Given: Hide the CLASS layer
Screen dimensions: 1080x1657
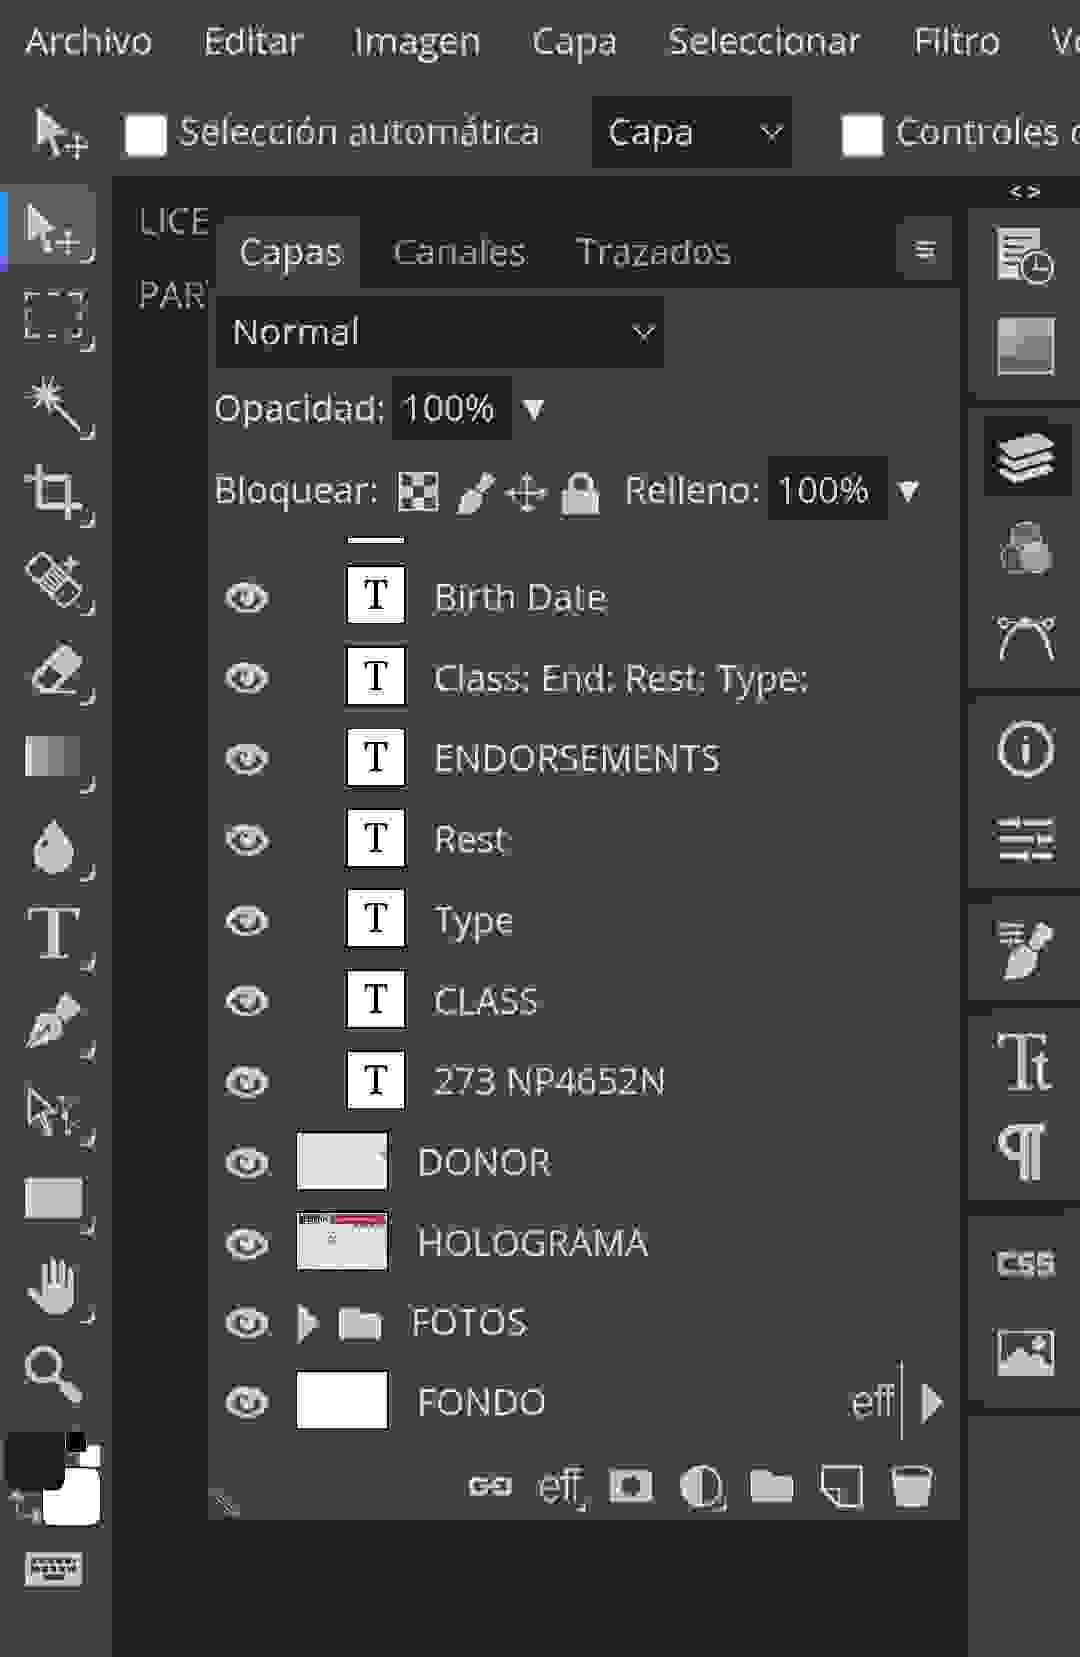Looking at the screenshot, I should click(247, 1001).
